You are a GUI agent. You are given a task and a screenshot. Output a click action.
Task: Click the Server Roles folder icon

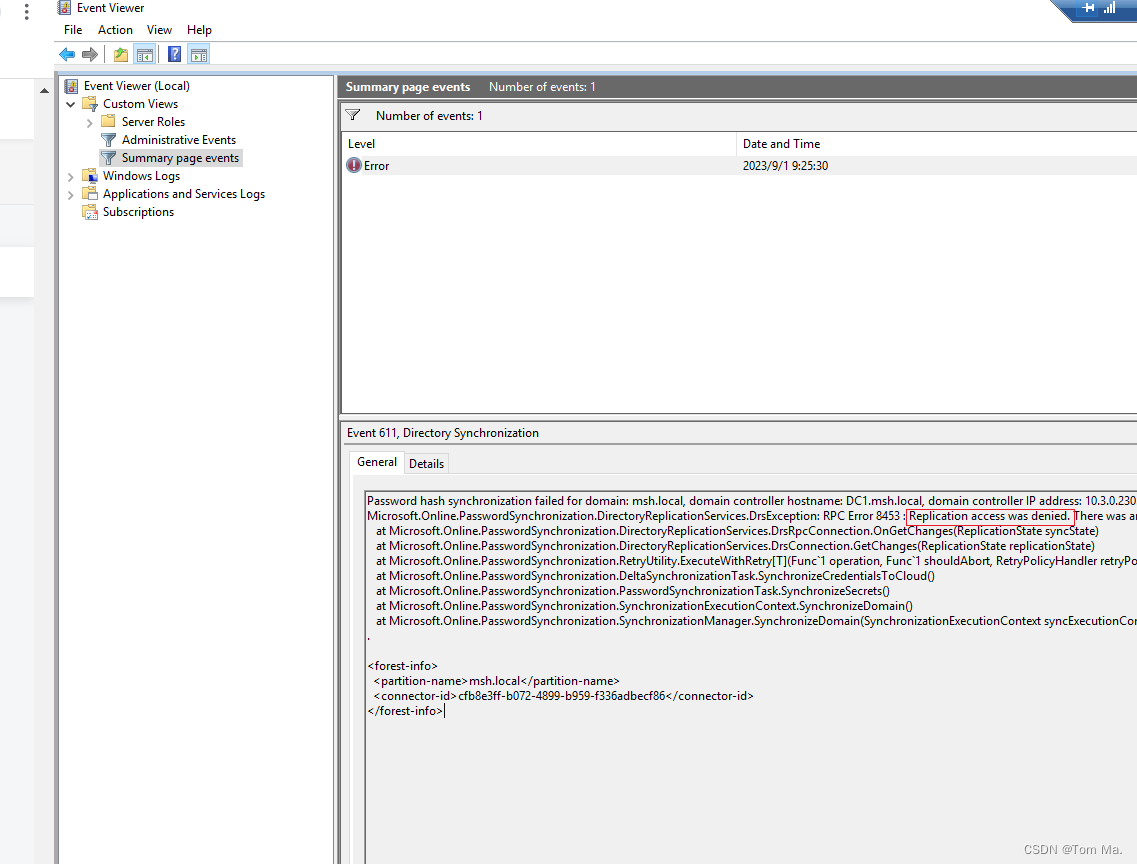pyautogui.click(x=108, y=121)
